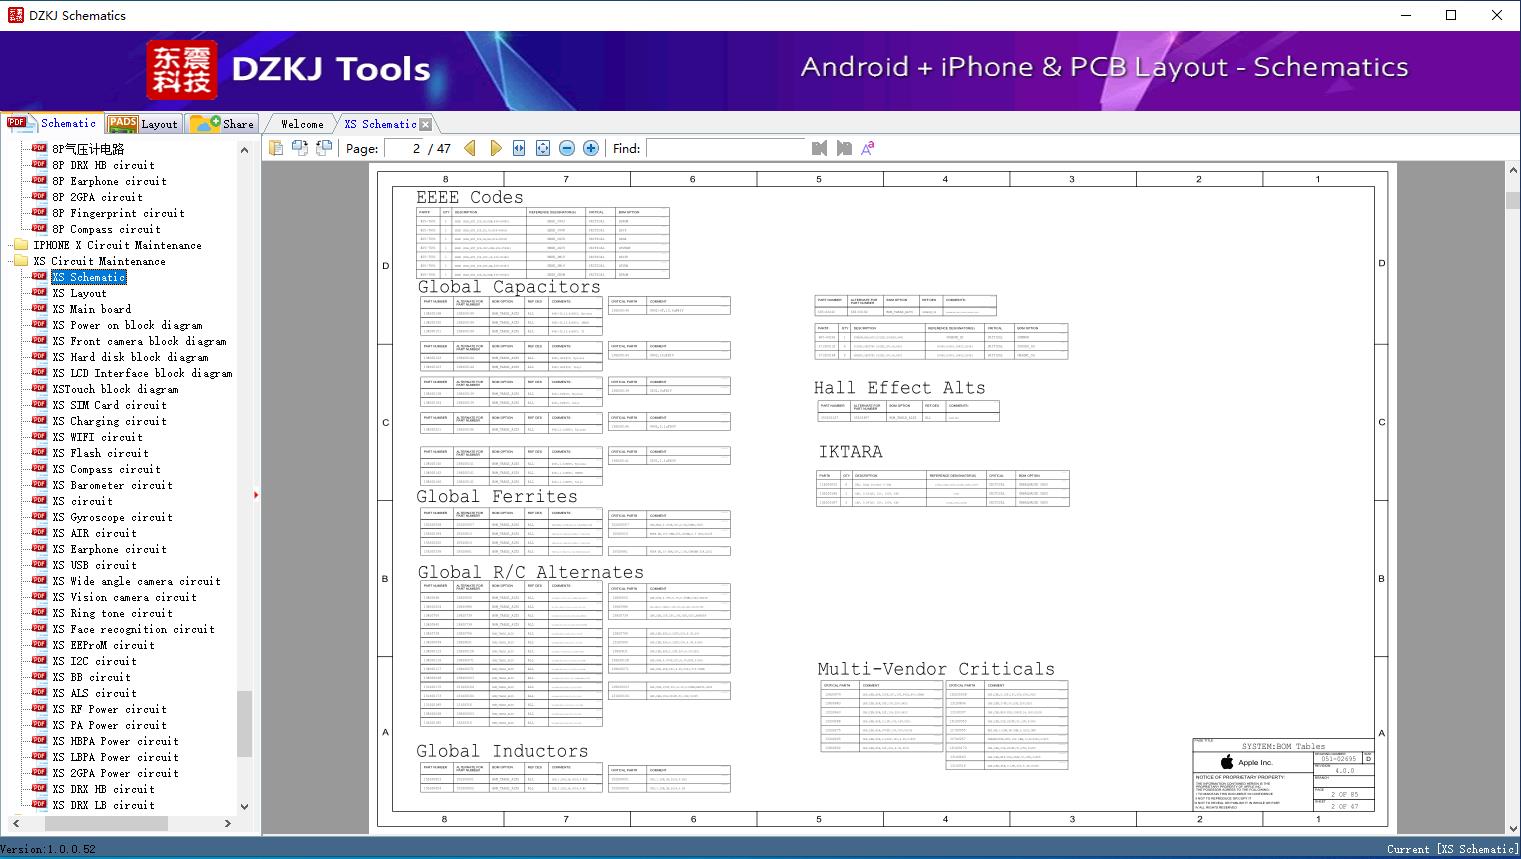Close the XS Schematic tab
This screenshot has height=859, width=1521.
(x=426, y=124)
